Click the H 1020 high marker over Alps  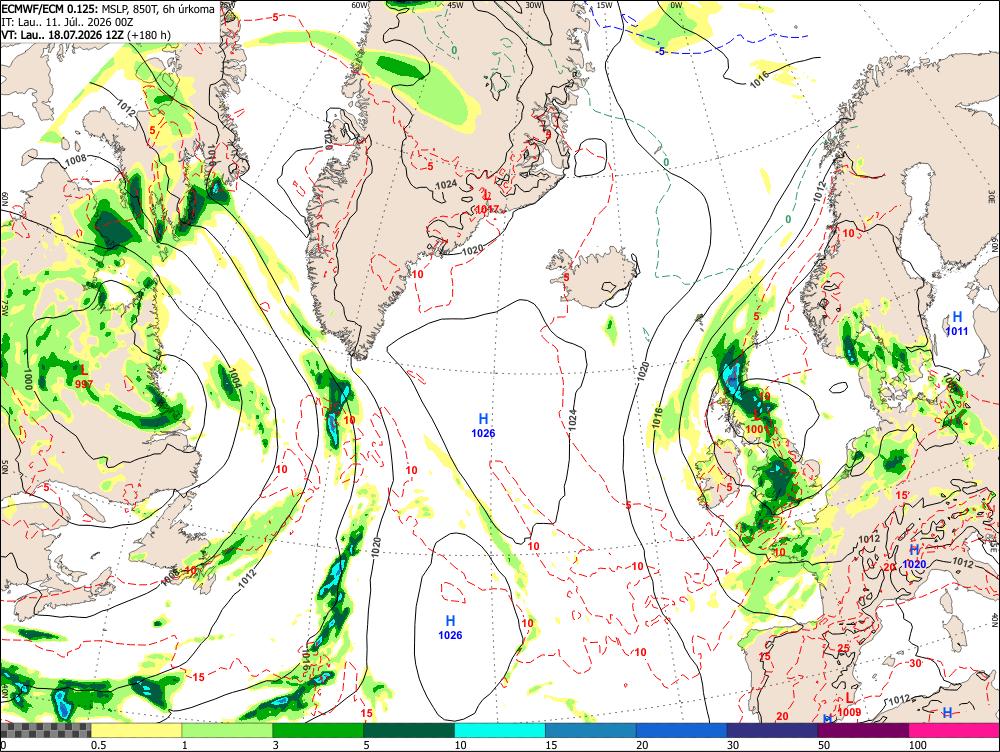[914, 556]
